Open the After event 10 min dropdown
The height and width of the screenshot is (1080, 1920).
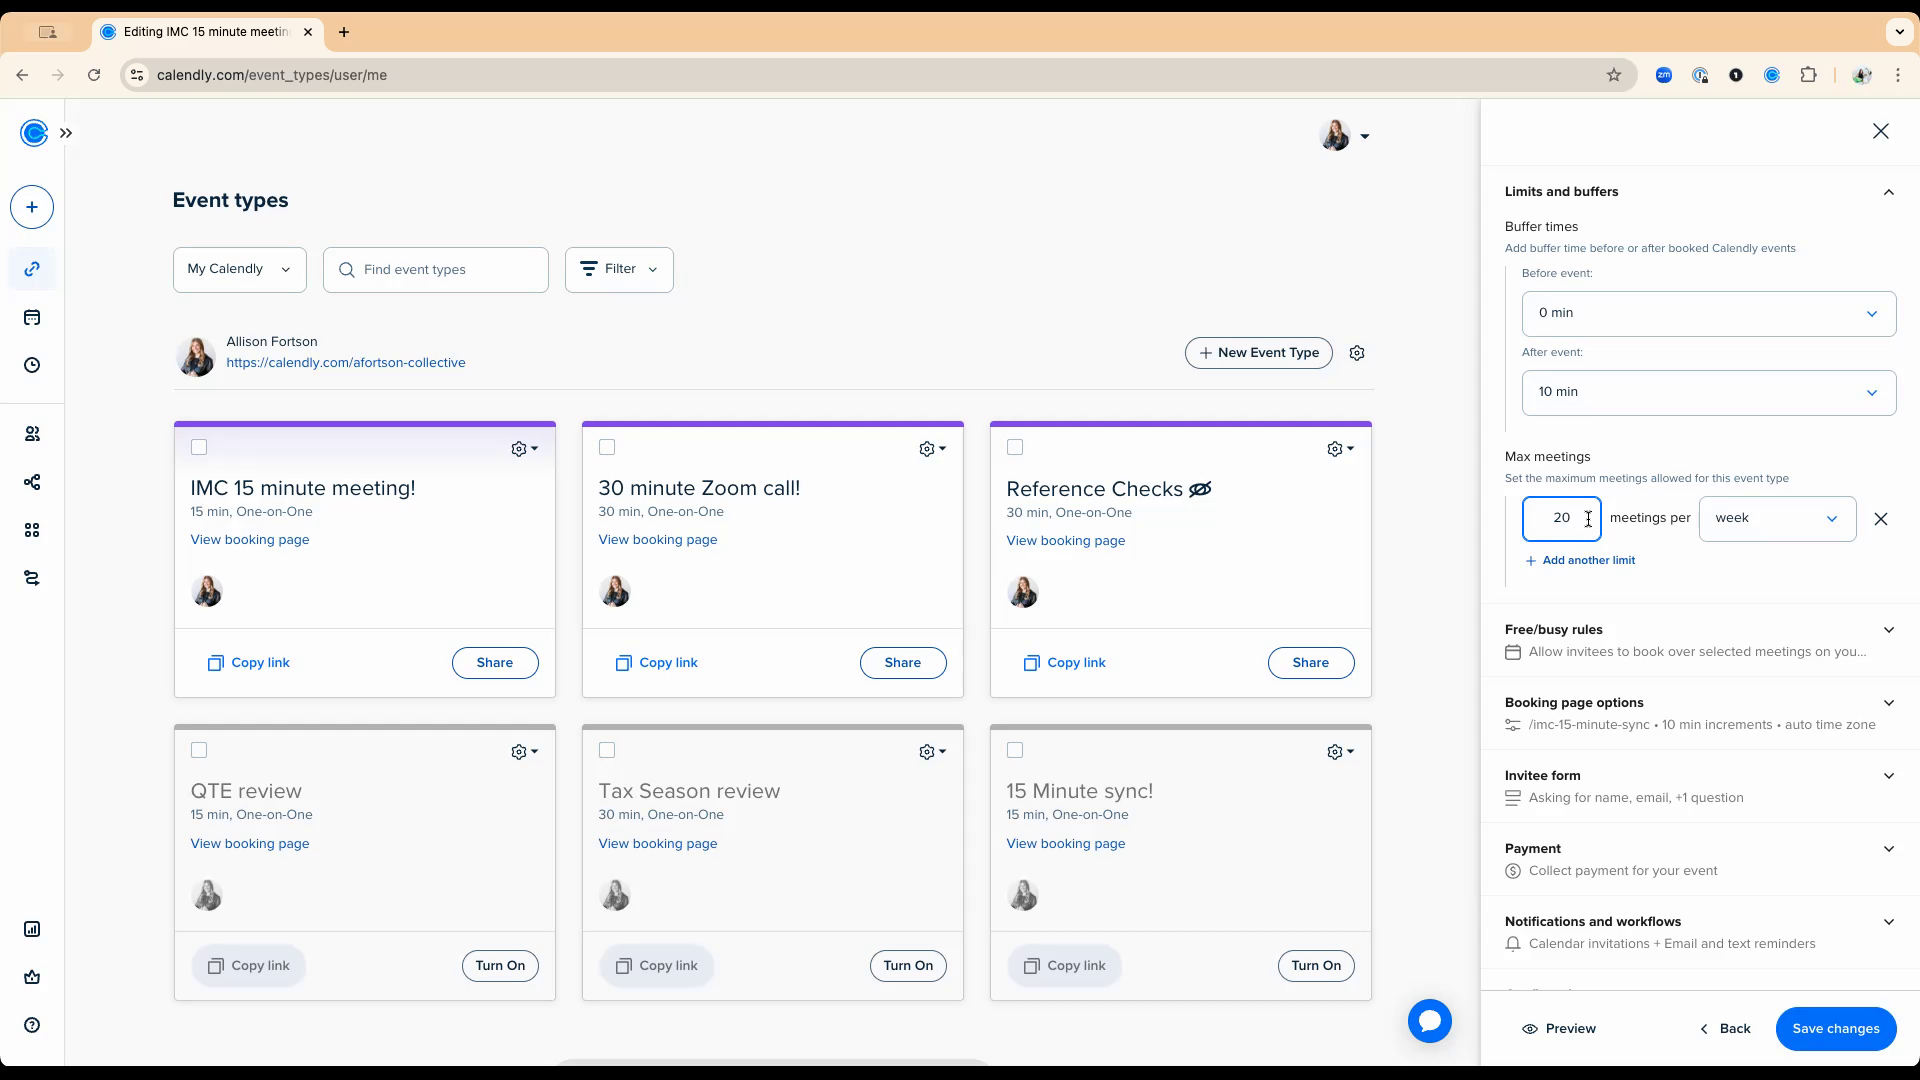pyautogui.click(x=1708, y=392)
